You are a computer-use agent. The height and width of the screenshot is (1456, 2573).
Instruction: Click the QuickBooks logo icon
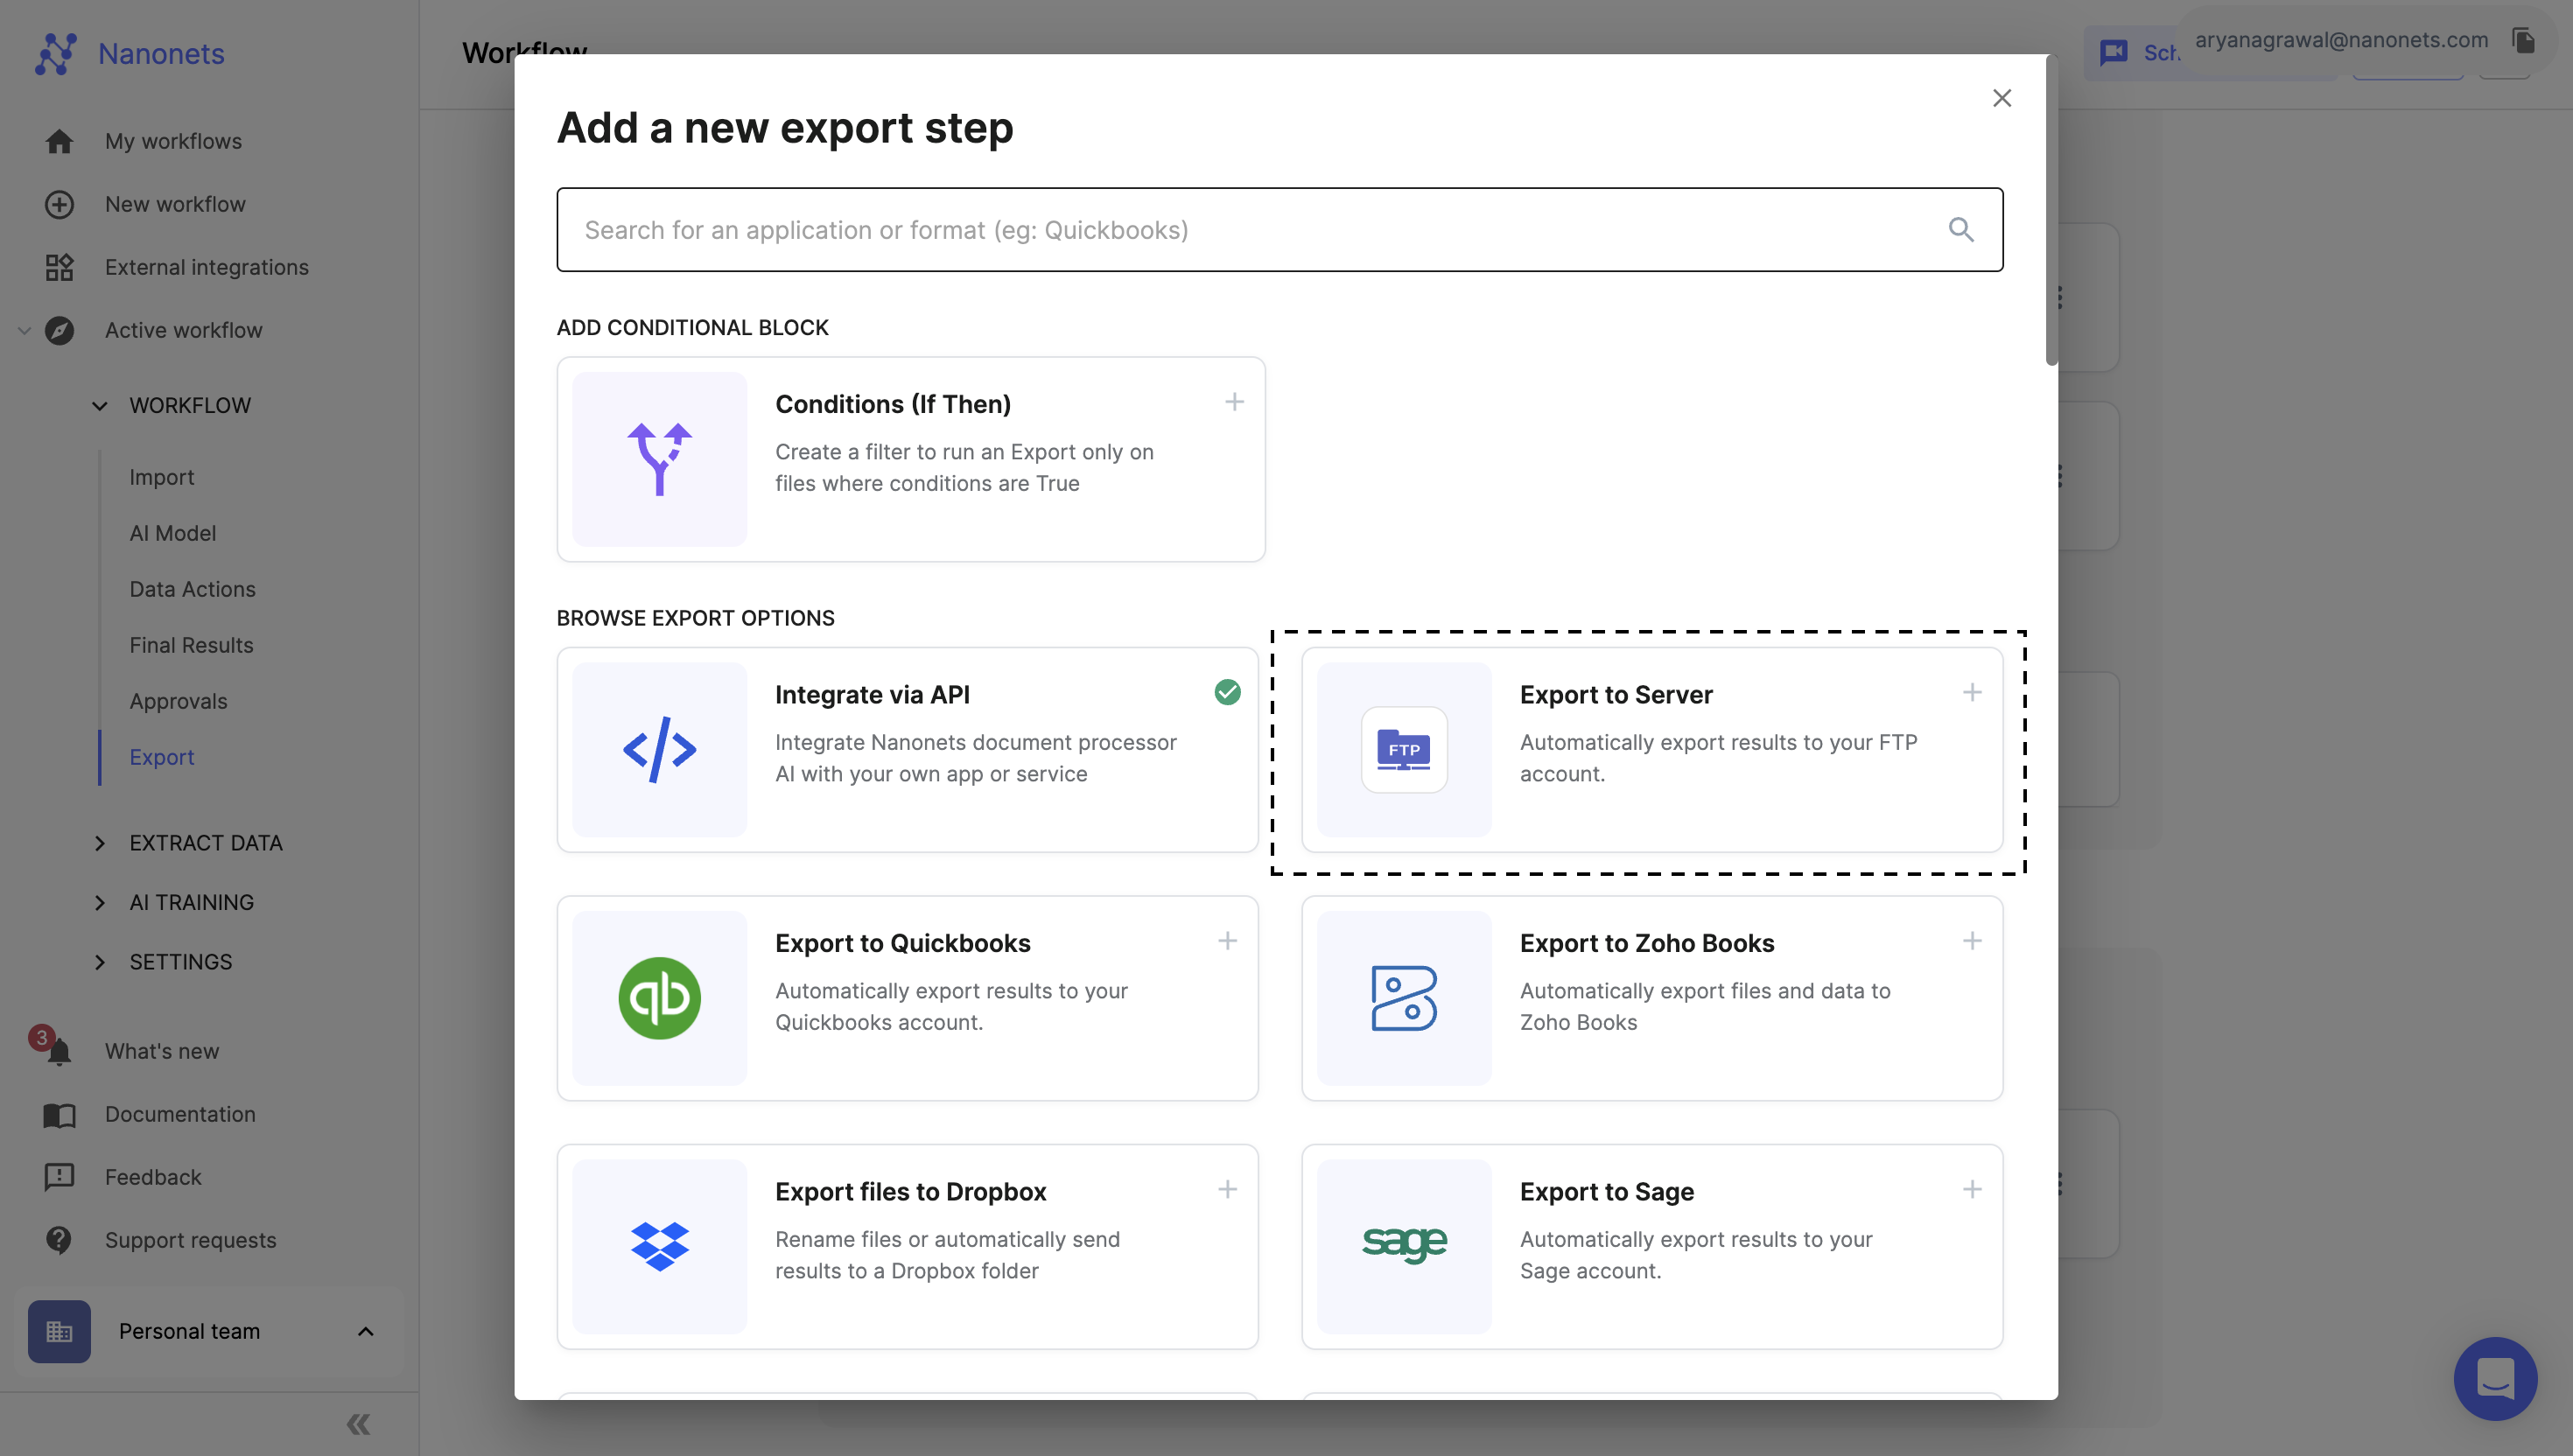click(659, 998)
